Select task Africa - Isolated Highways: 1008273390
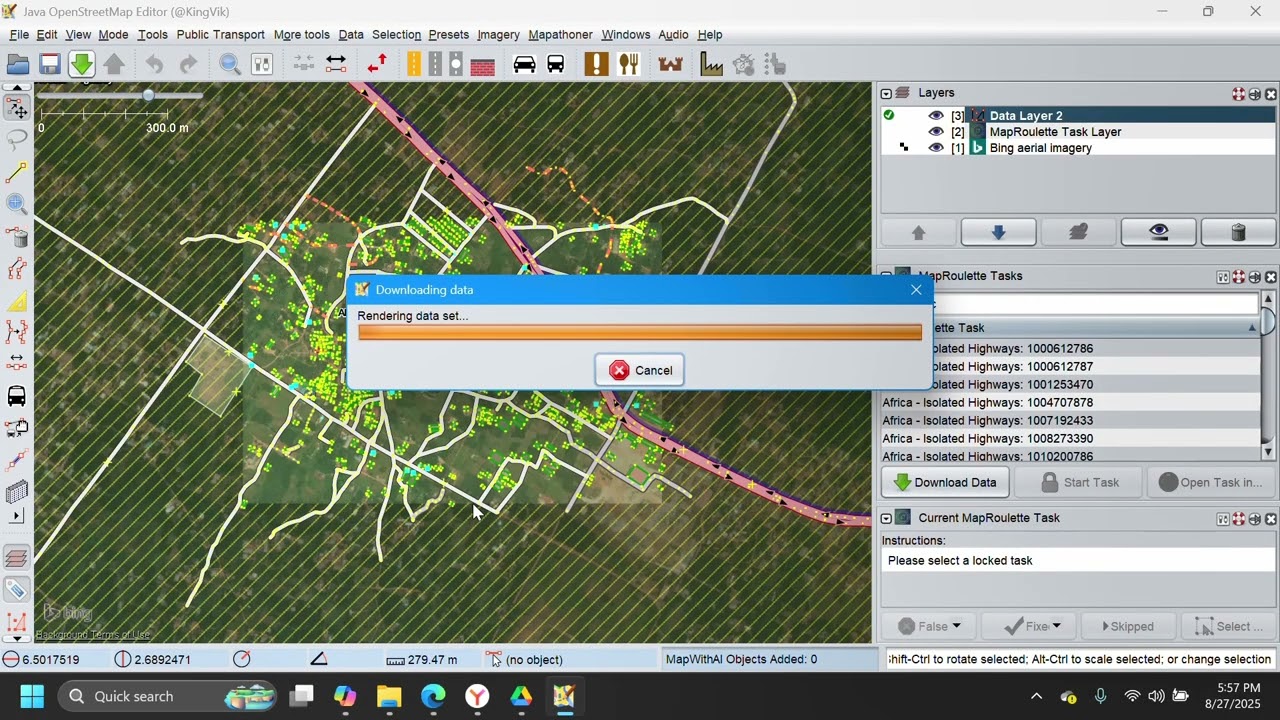1280x720 pixels. pos(1070,439)
